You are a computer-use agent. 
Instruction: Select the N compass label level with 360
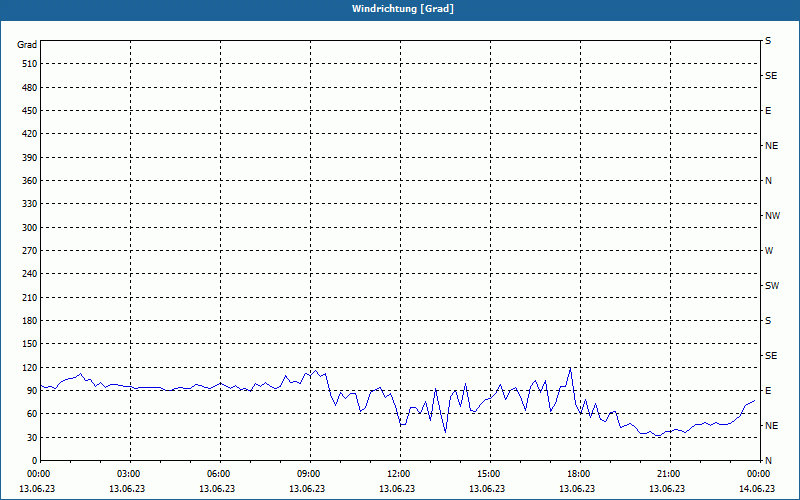pos(768,181)
